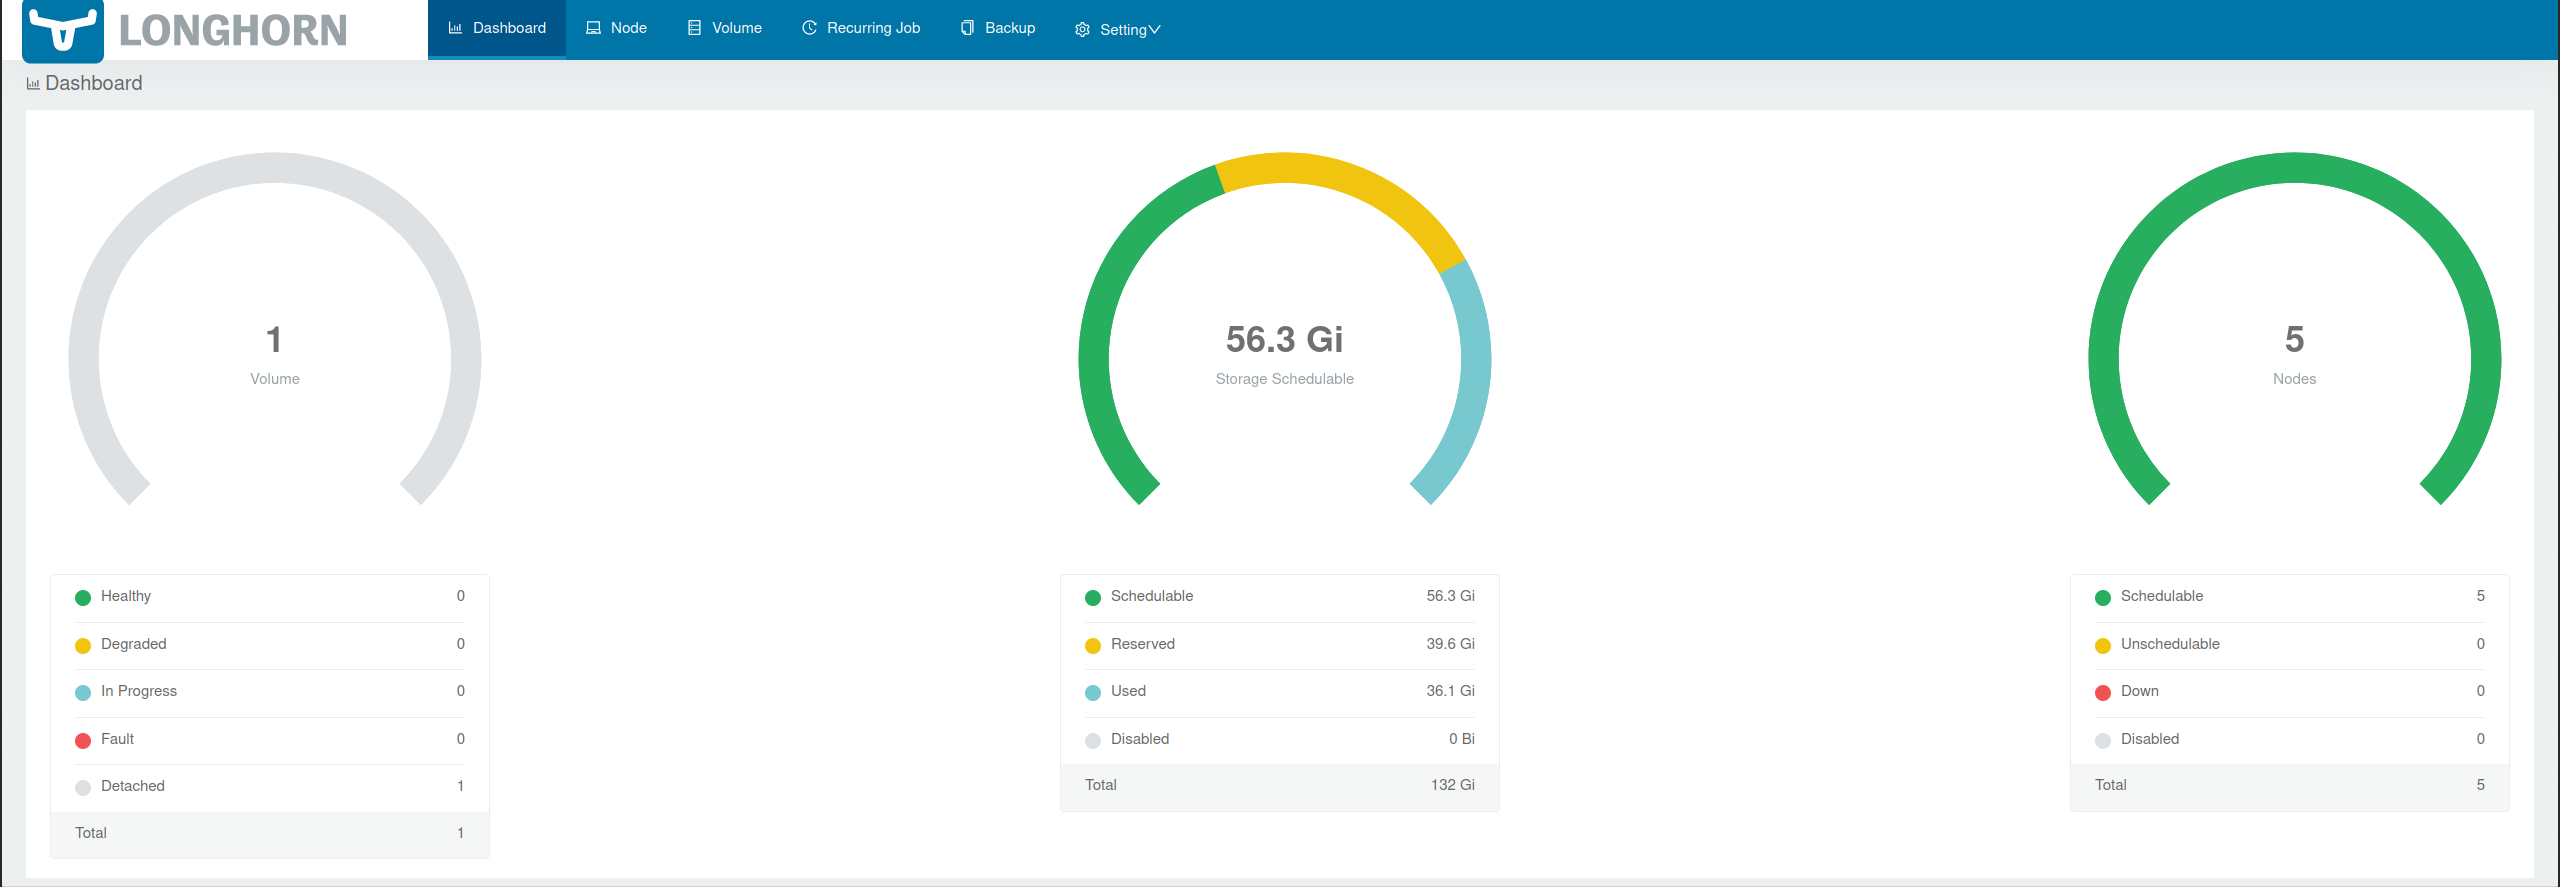Click the Volume database icon

tap(694, 28)
